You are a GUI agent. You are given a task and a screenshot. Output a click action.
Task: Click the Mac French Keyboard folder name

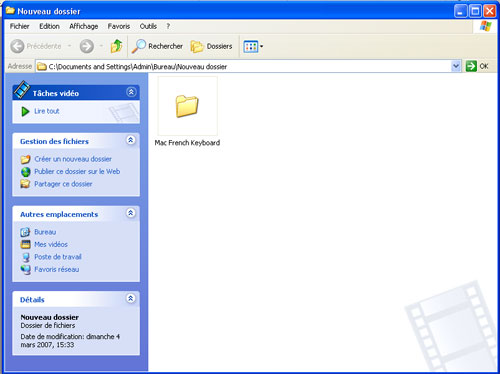[x=187, y=143]
